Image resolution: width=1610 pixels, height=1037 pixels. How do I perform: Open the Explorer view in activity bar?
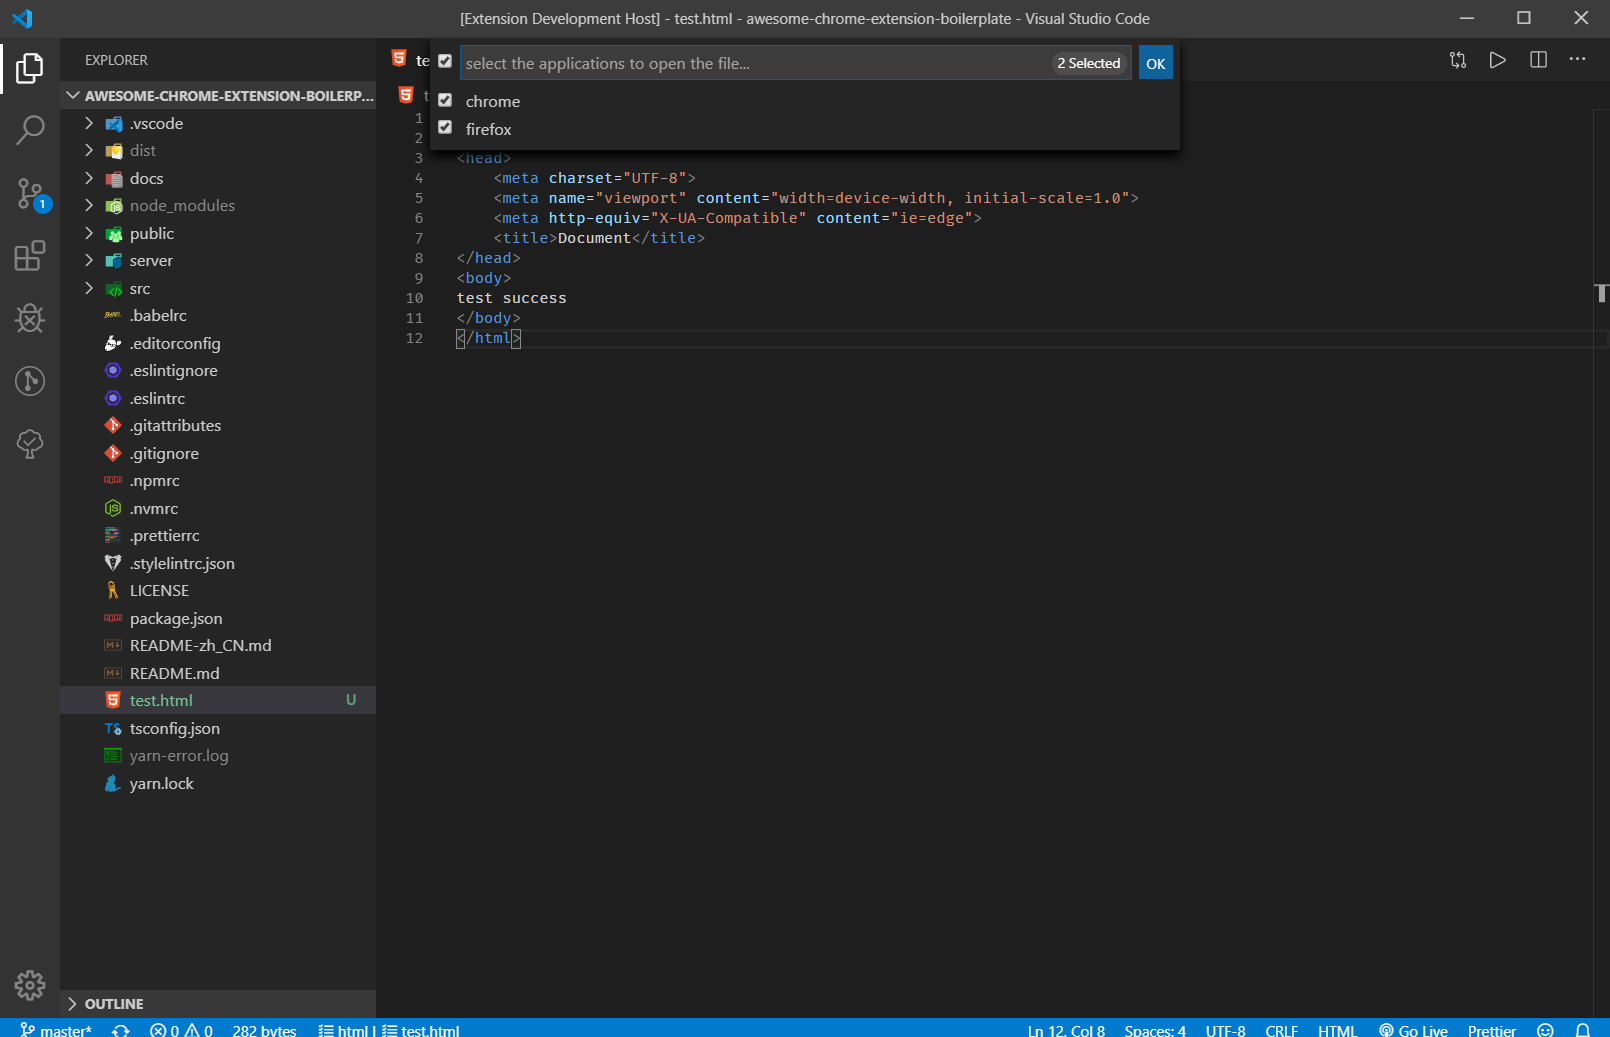30,68
